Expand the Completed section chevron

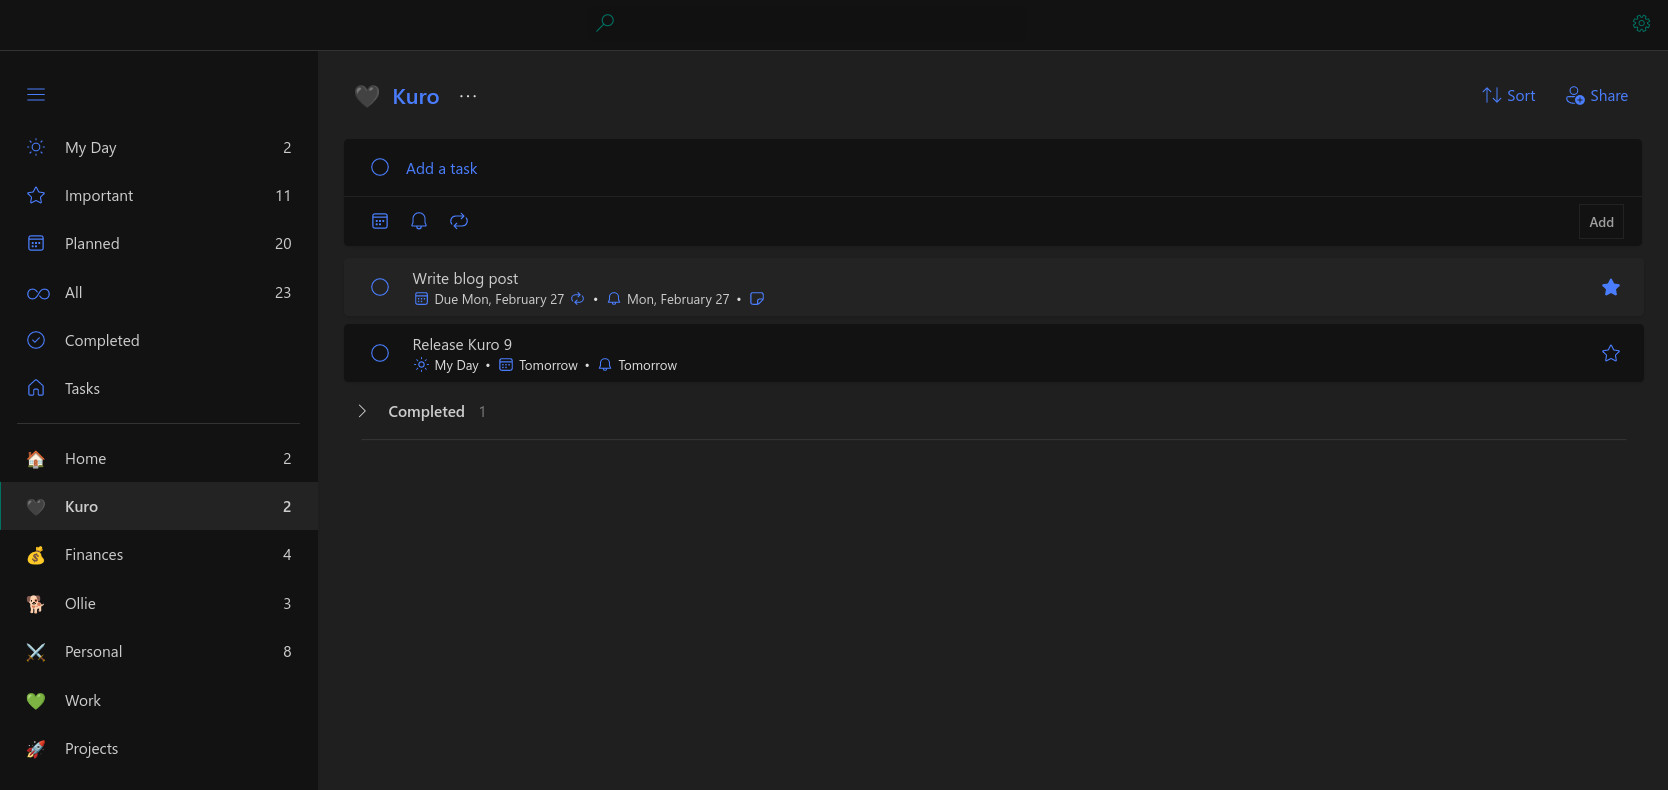[362, 411]
